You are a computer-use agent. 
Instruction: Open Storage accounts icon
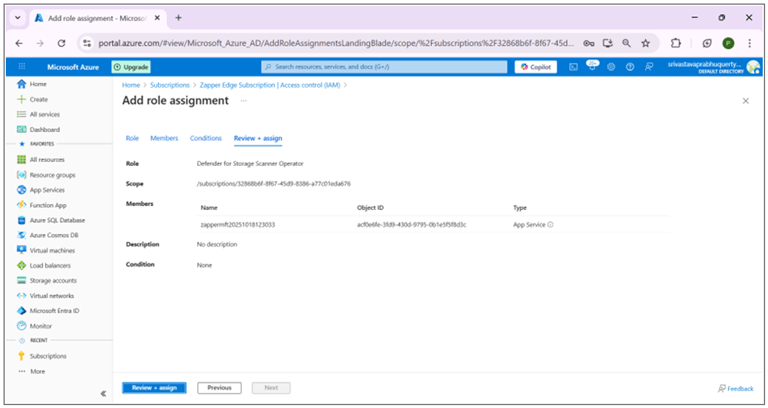pyautogui.click(x=22, y=281)
